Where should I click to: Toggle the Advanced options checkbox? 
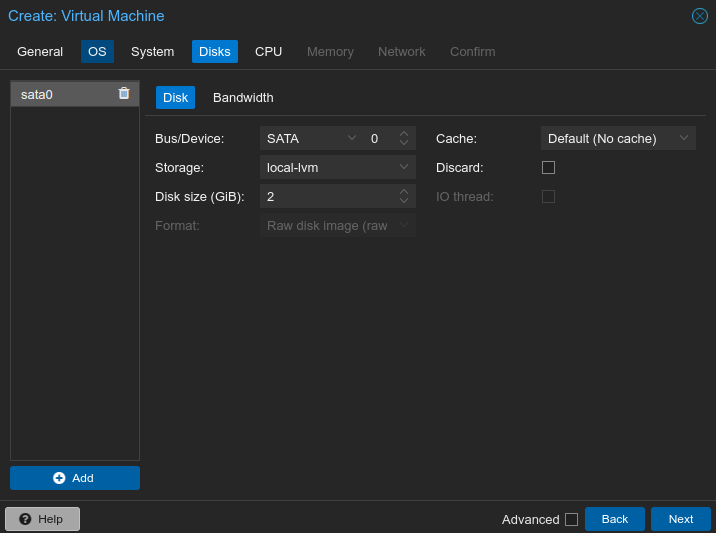(571, 519)
